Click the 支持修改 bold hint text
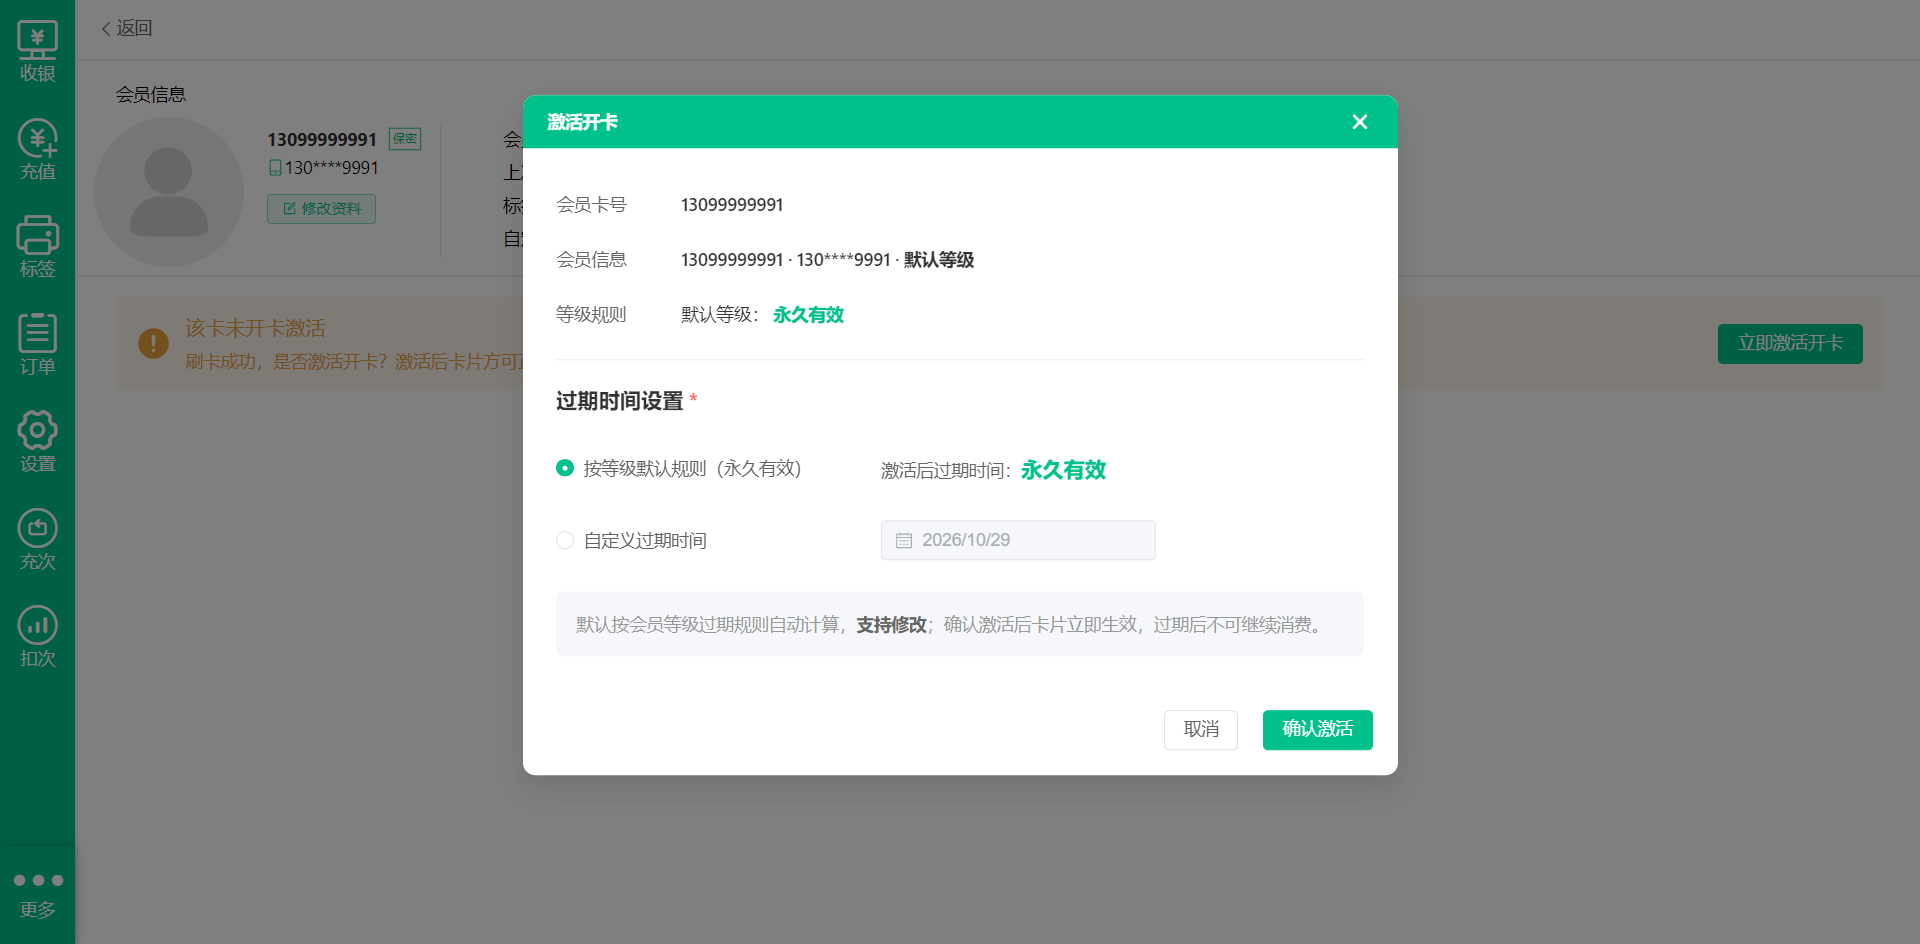Image resolution: width=1920 pixels, height=944 pixels. click(x=892, y=625)
